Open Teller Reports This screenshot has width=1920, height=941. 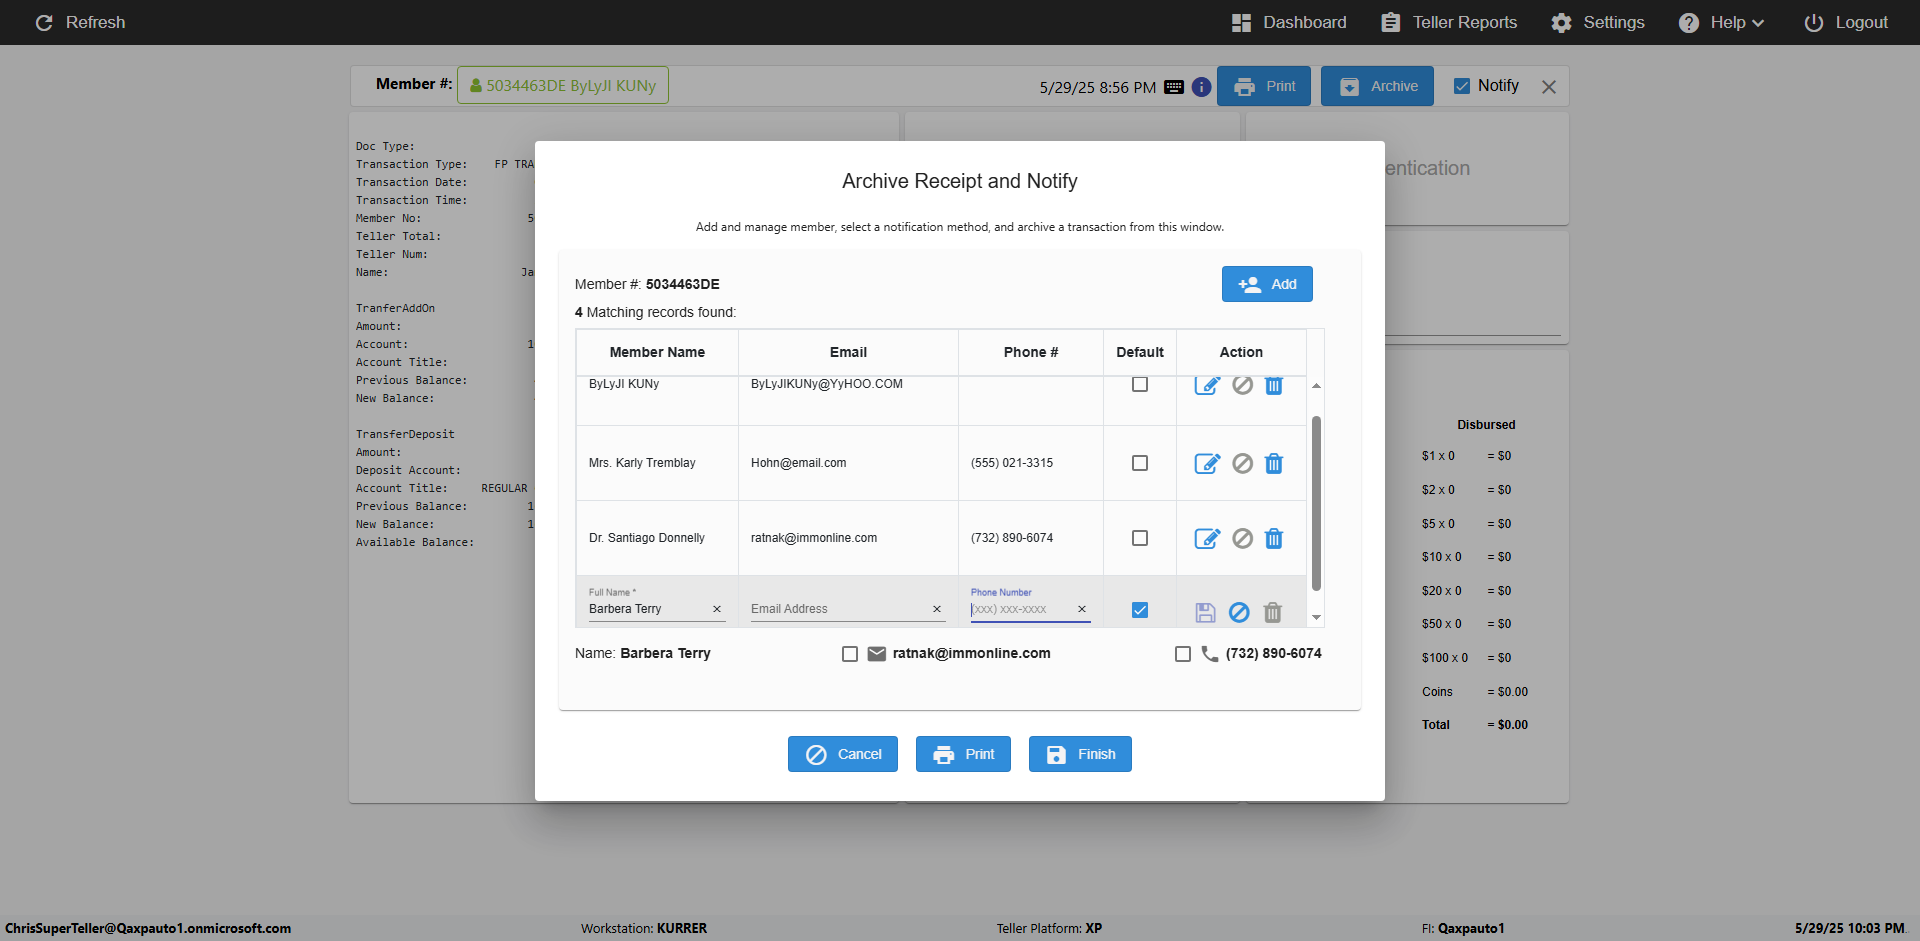(x=1449, y=22)
